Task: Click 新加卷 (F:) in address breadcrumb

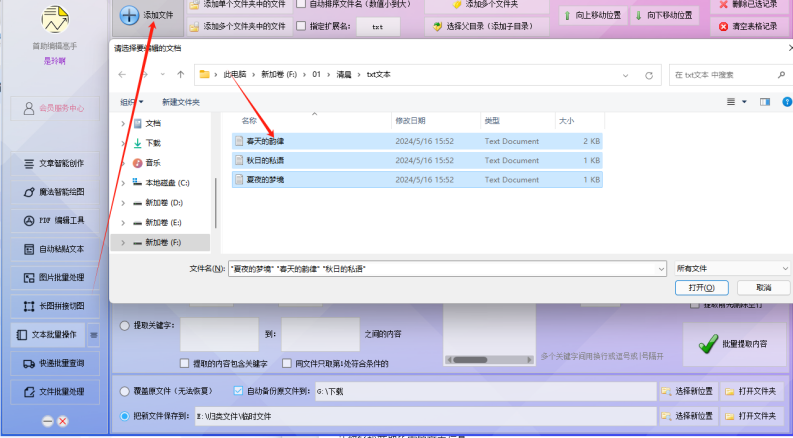Action: pos(279,74)
